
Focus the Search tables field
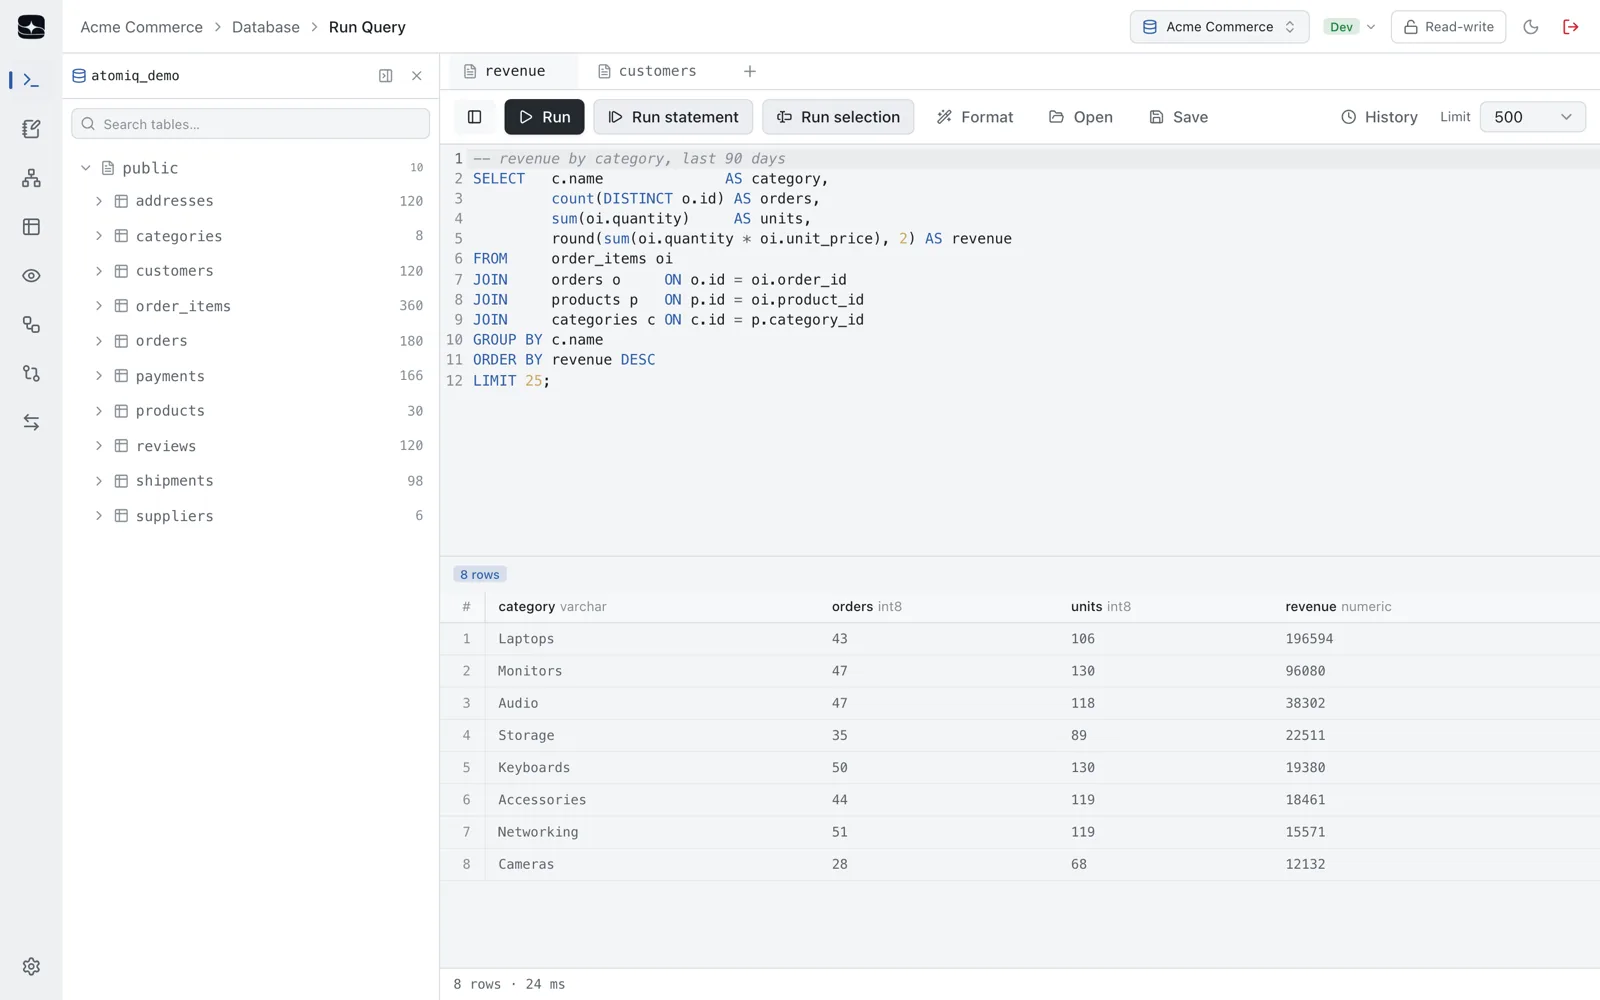[x=250, y=124]
